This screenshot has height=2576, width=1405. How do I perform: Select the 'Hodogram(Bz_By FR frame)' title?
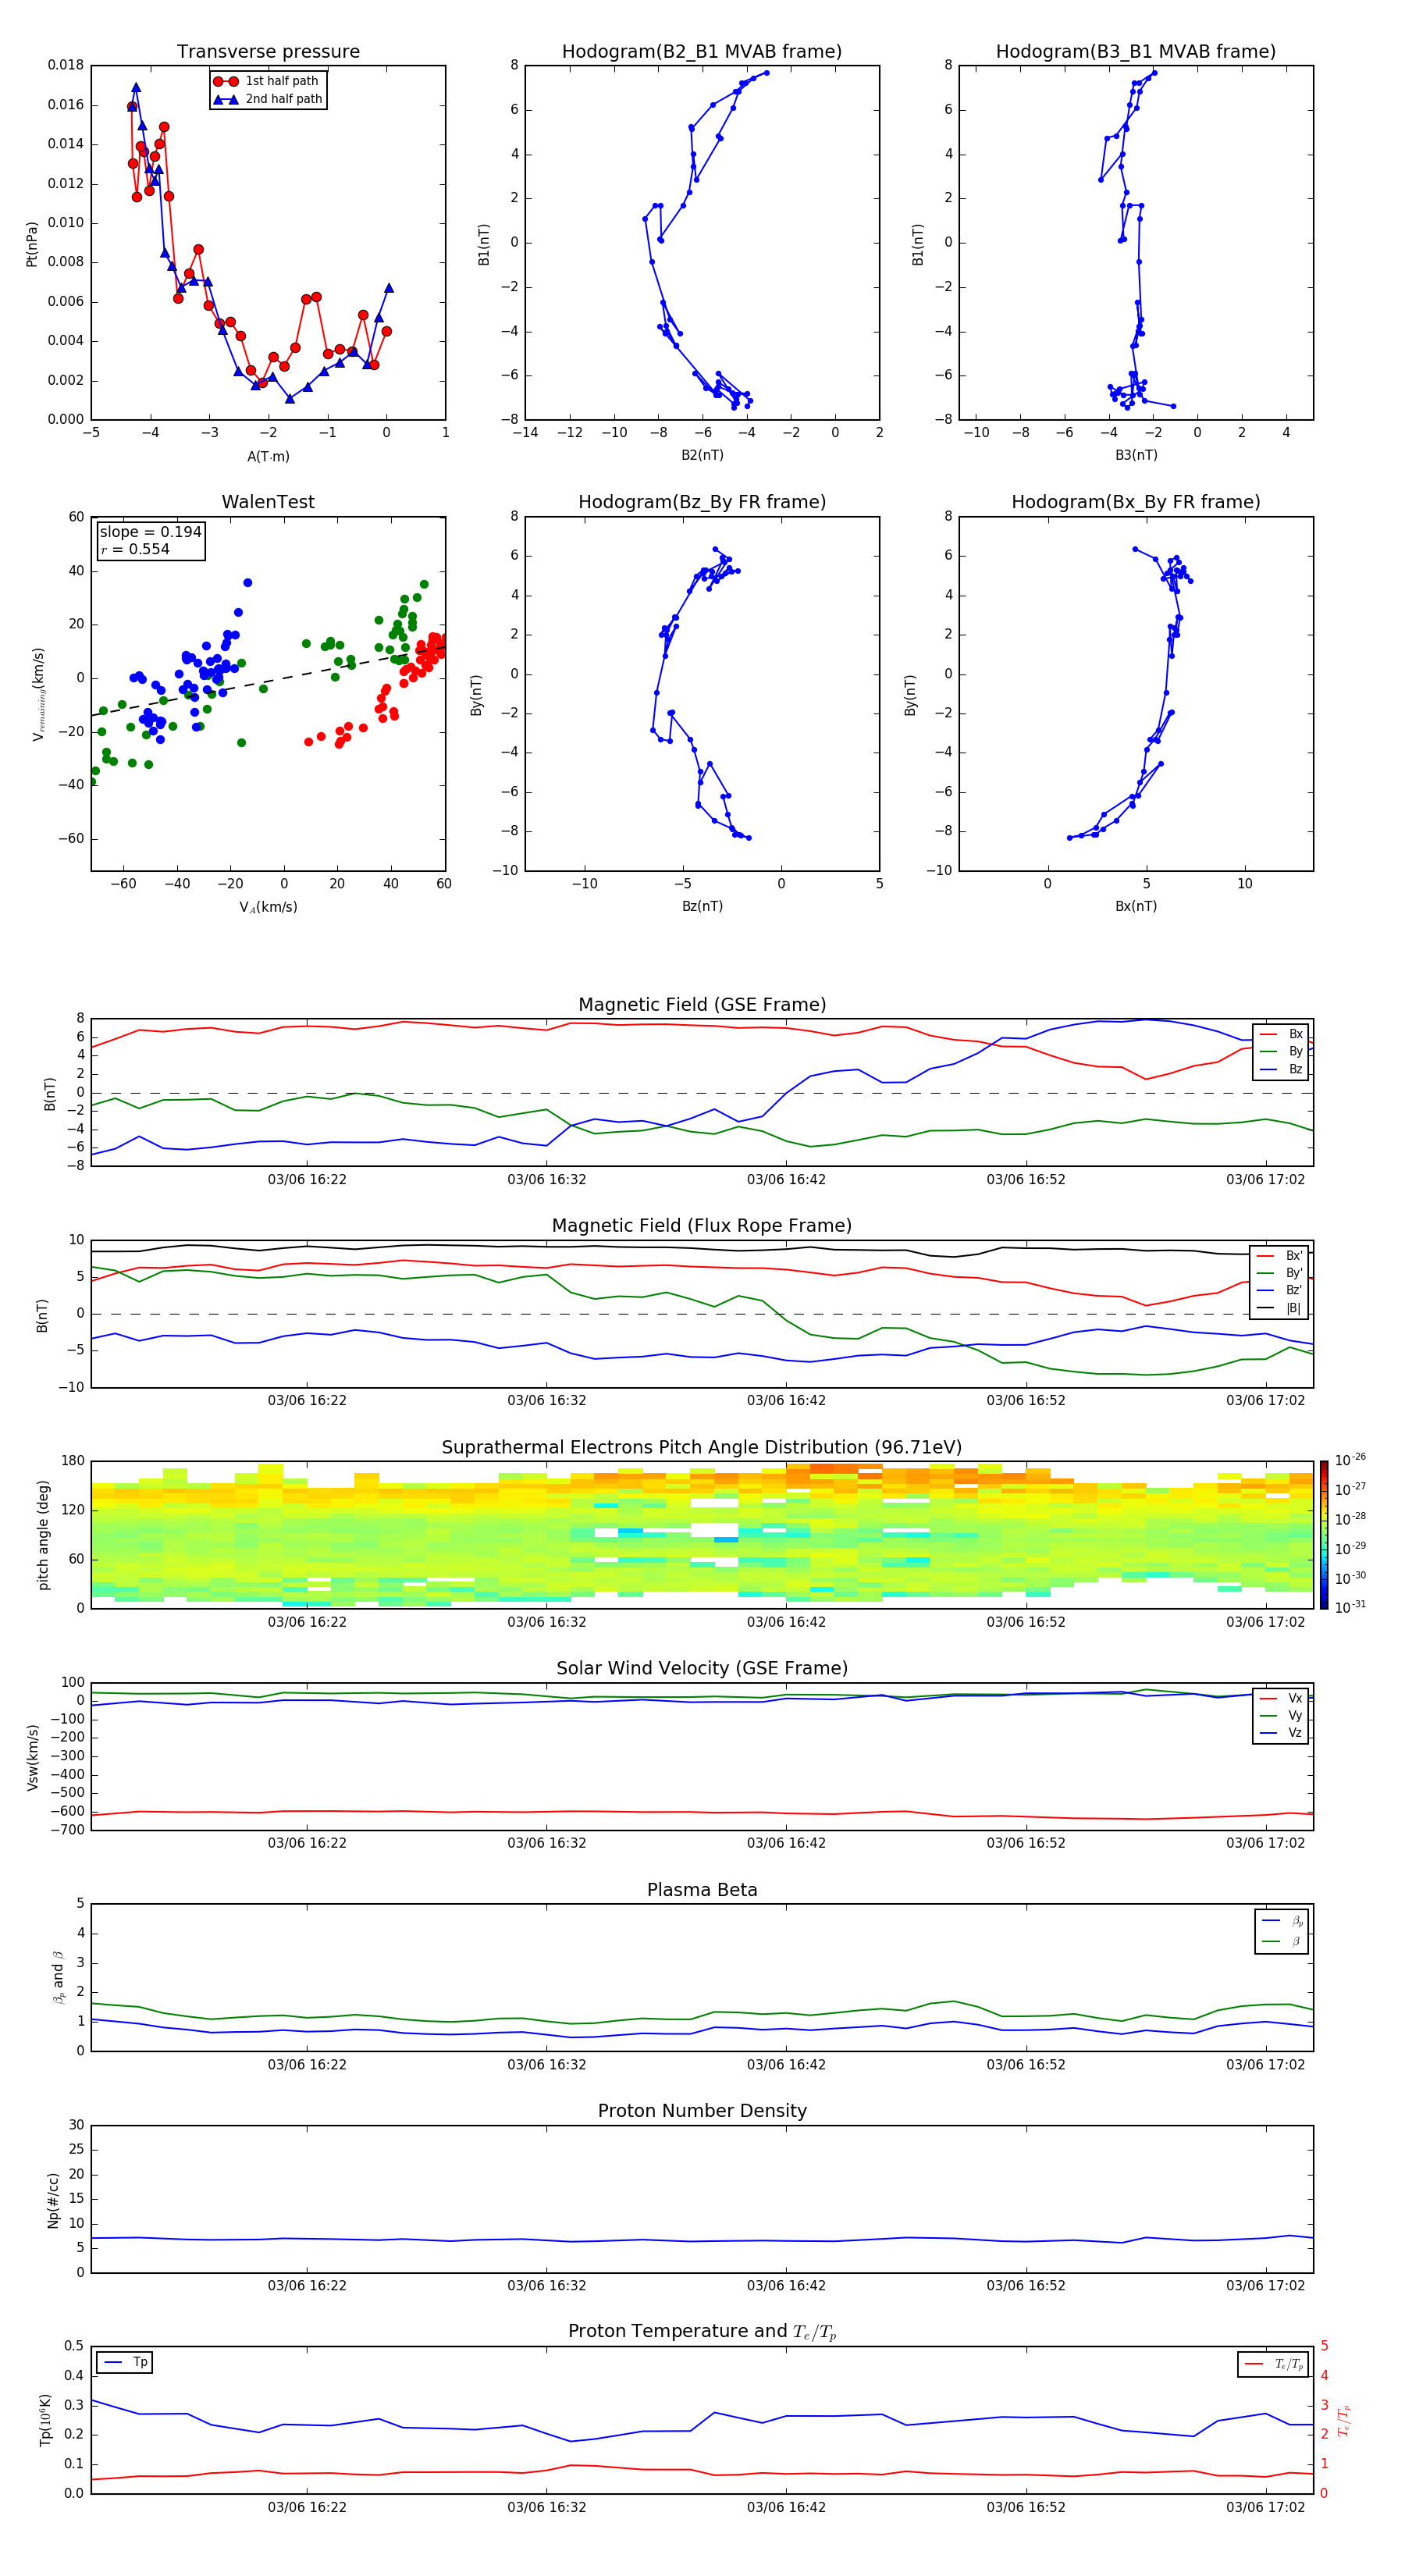(x=702, y=502)
